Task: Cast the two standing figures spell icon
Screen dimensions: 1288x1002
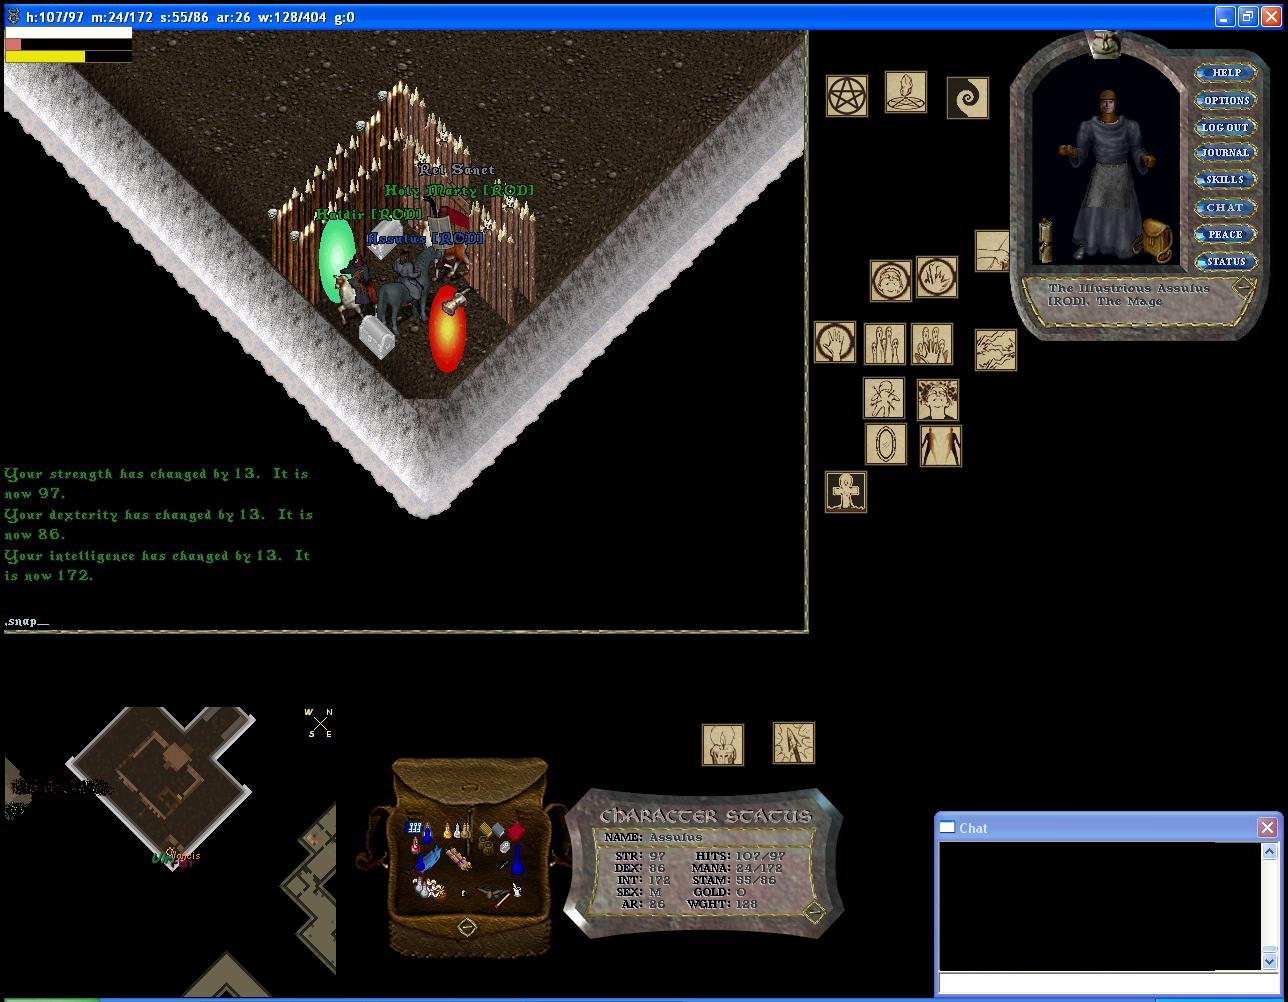Action: 940,446
